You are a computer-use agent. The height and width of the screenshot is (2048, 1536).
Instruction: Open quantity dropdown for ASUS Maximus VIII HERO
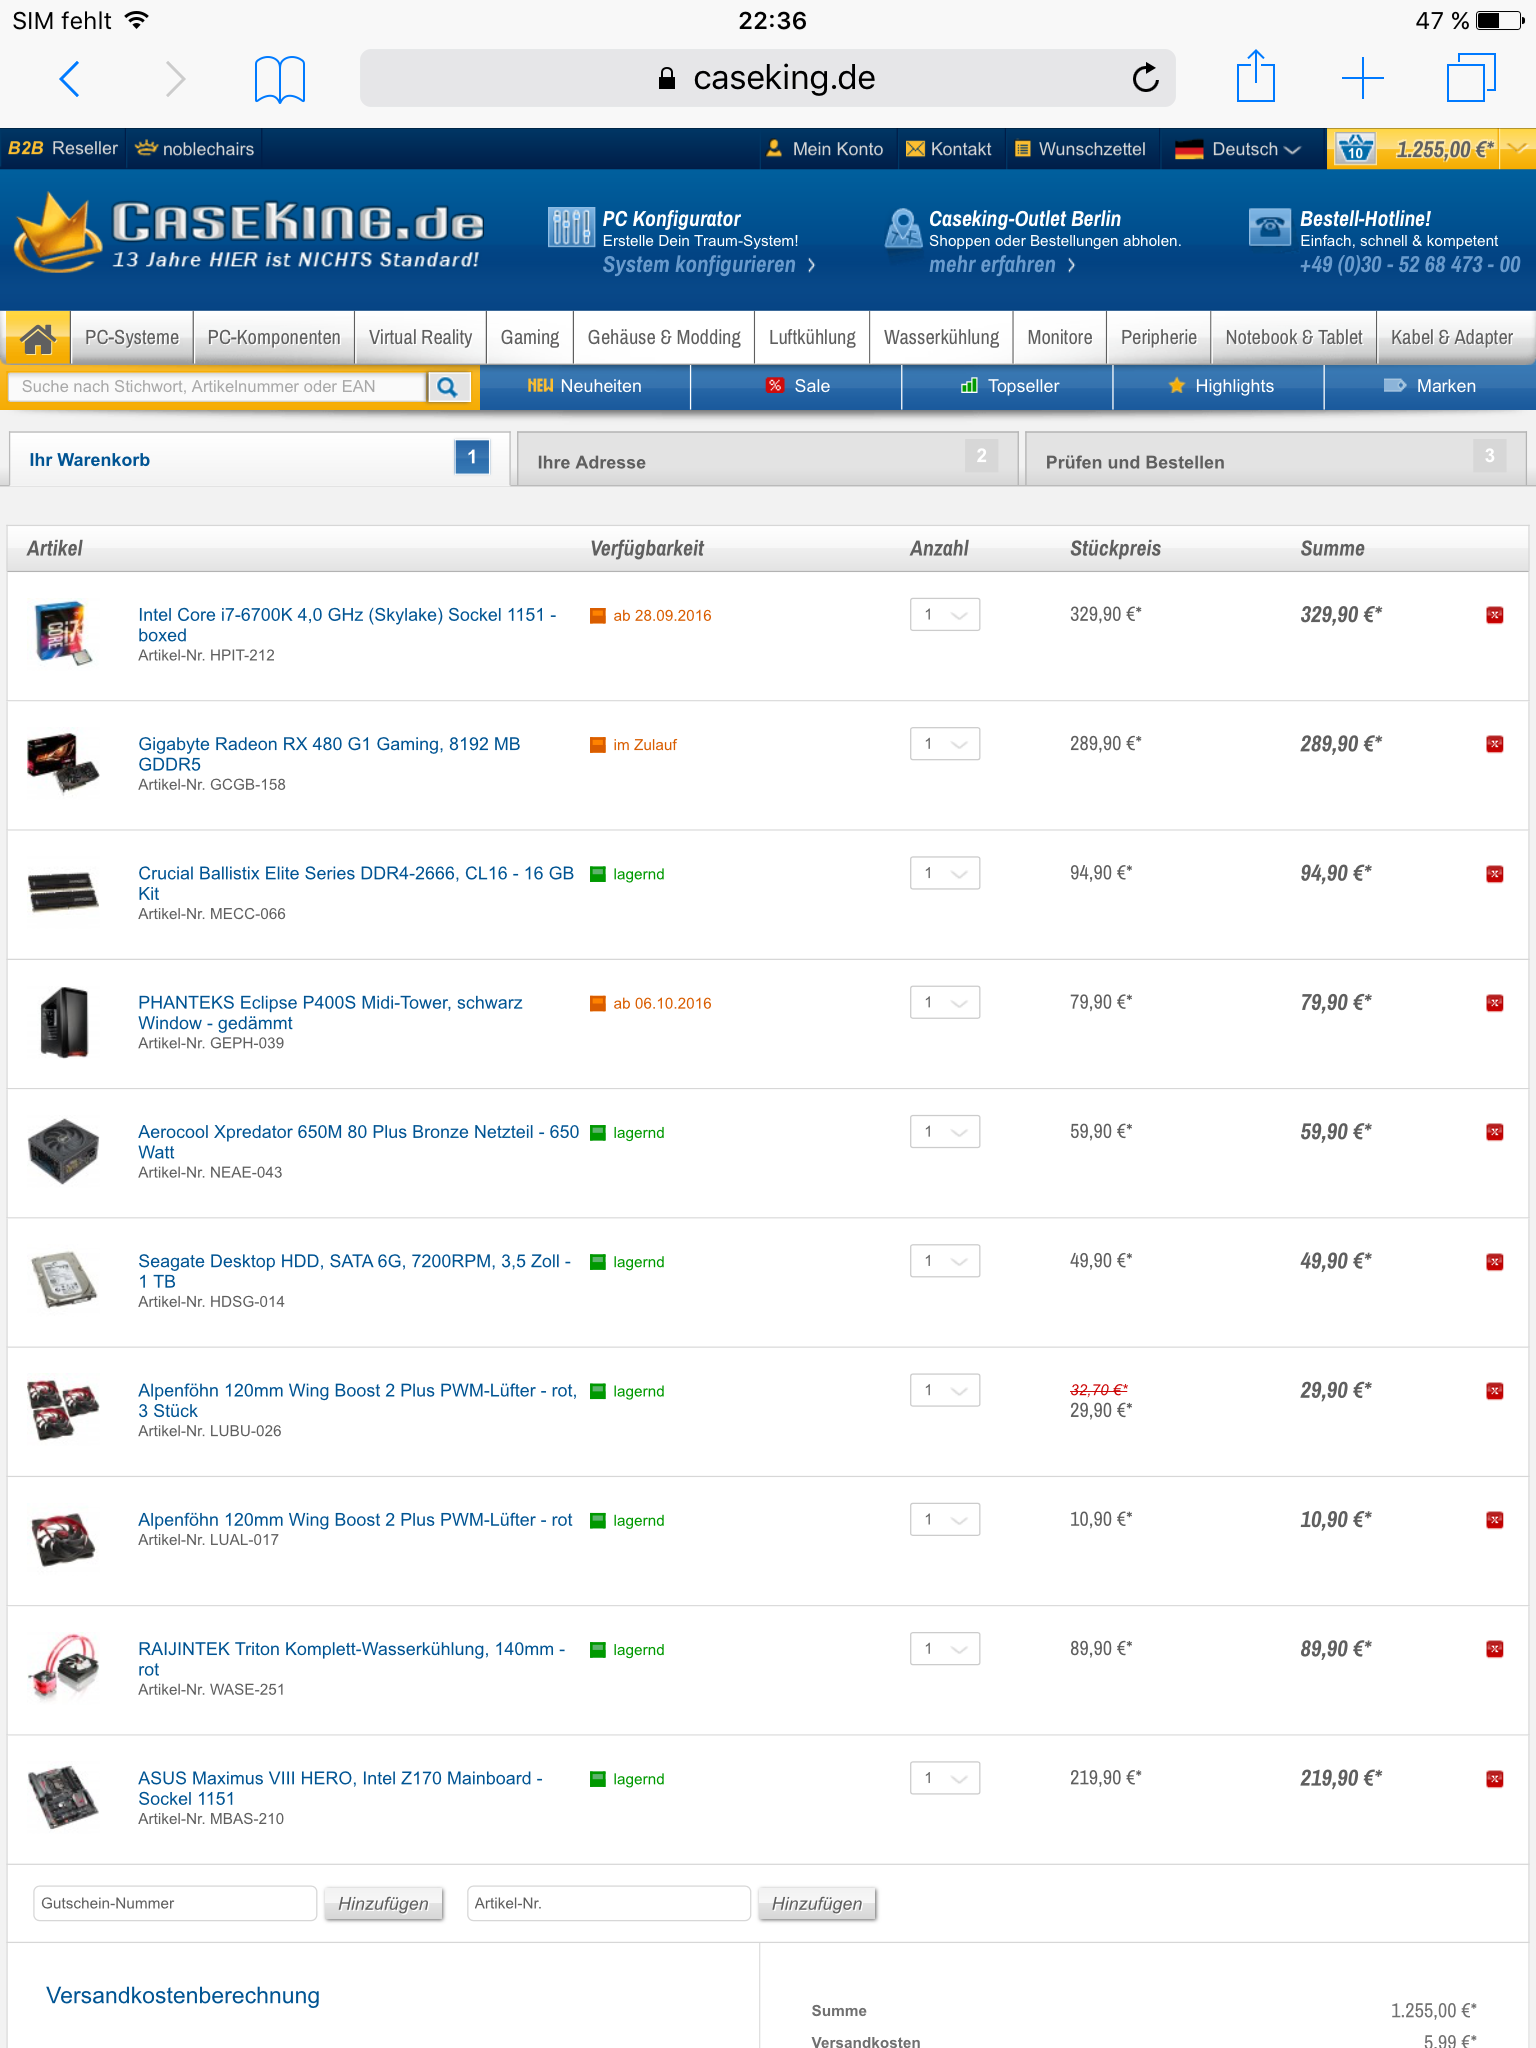point(945,1778)
